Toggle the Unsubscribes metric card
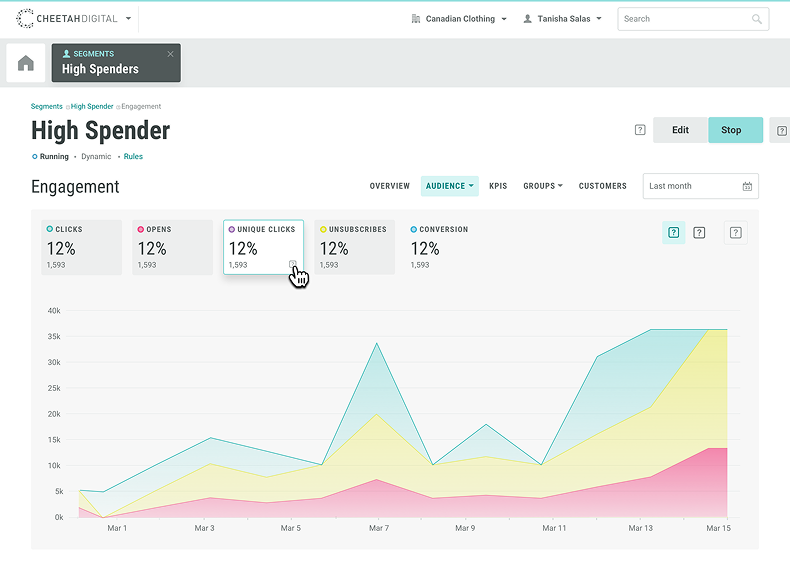Image resolution: width=790 pixels, height=581 pixels. 354,247
